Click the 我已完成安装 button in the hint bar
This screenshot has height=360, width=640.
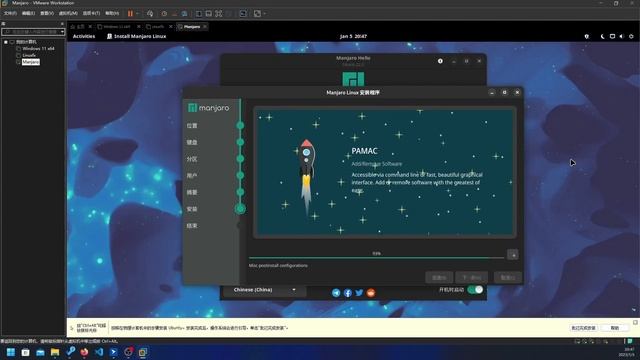click(583, 328)
